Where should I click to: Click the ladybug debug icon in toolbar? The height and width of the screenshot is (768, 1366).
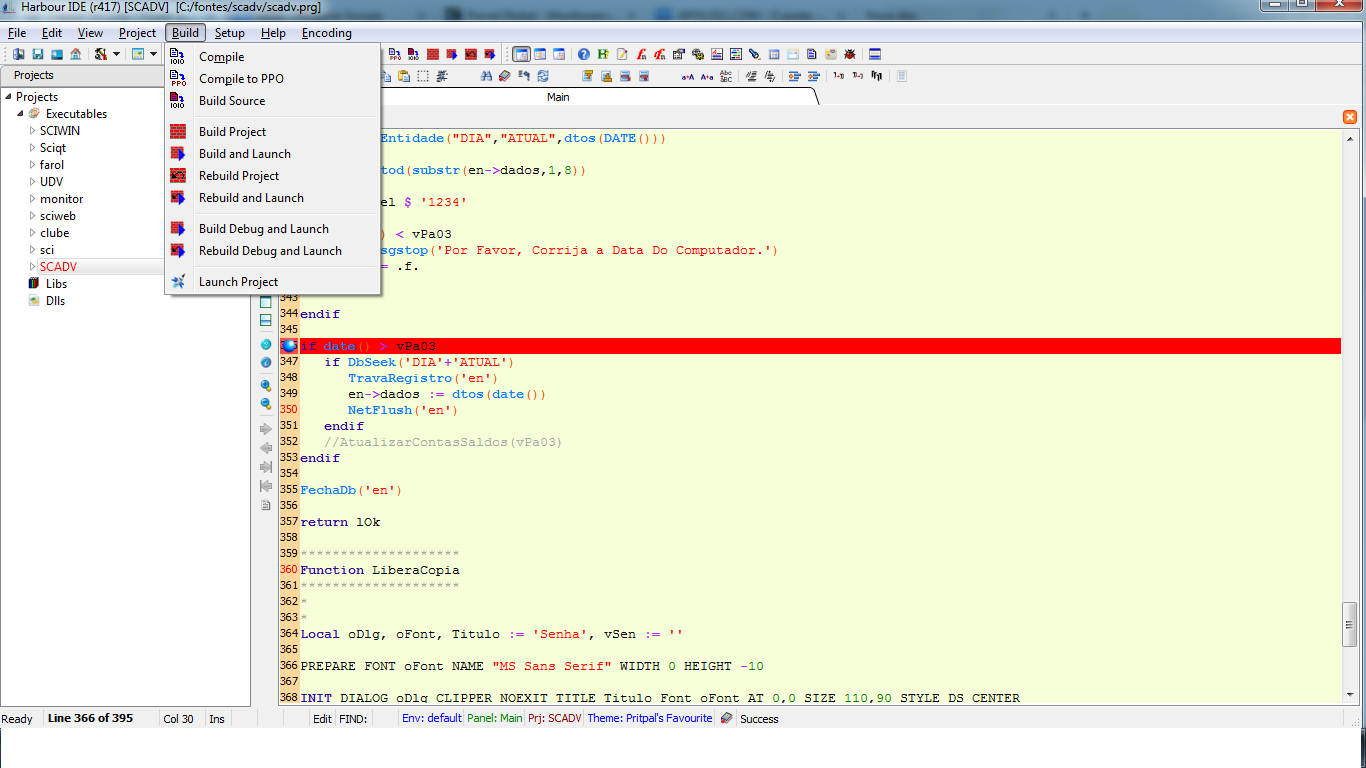850,54
